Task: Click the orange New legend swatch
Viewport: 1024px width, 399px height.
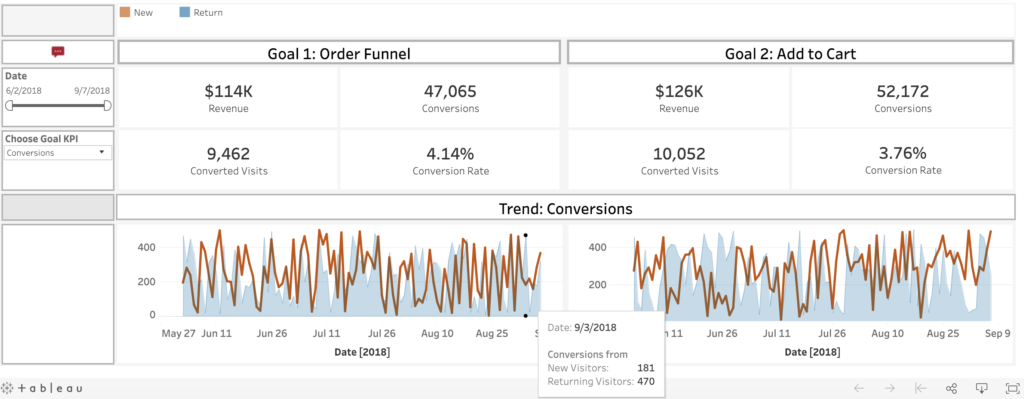Action: (125, 12)
